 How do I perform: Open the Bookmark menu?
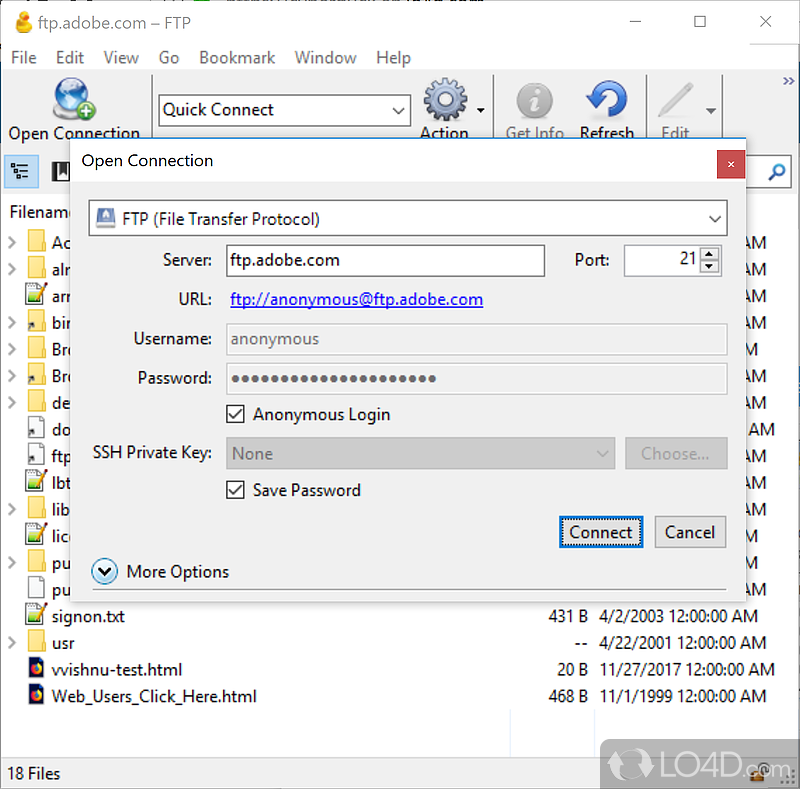point(237,58)
